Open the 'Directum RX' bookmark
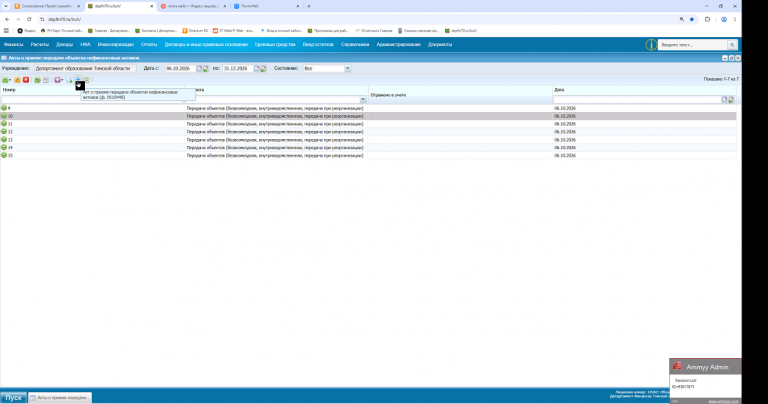 tap(195, 30)
